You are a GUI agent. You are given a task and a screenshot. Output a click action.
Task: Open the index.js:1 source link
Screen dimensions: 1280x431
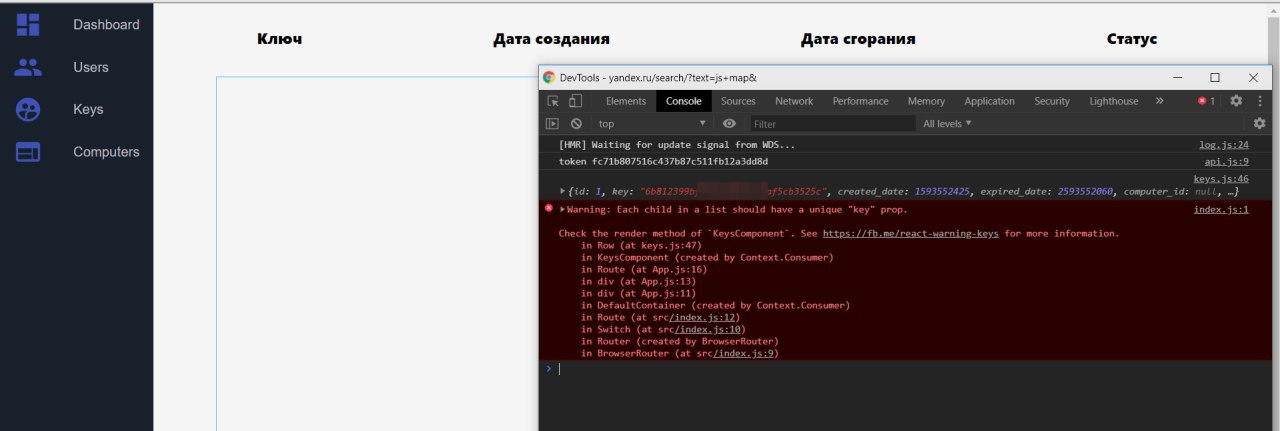click(x=1221, y=209)
